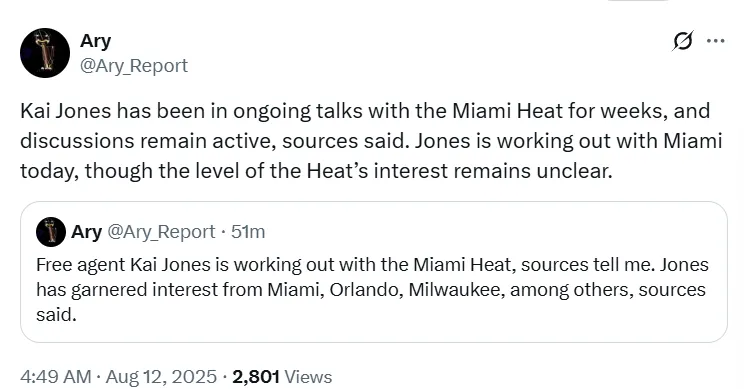Open the Grok explain-post icon

point(682,41)
